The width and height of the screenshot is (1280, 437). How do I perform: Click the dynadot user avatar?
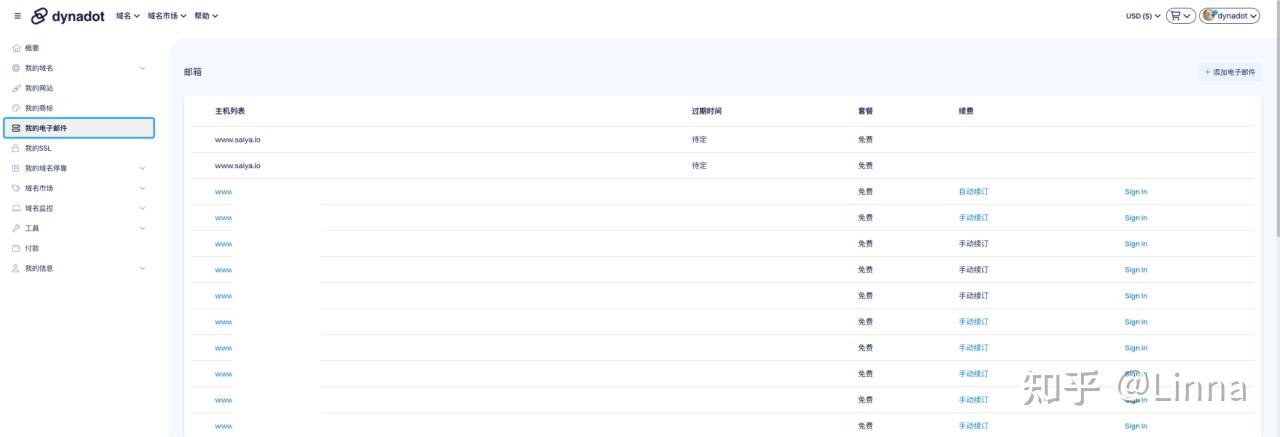(1209, 16)
